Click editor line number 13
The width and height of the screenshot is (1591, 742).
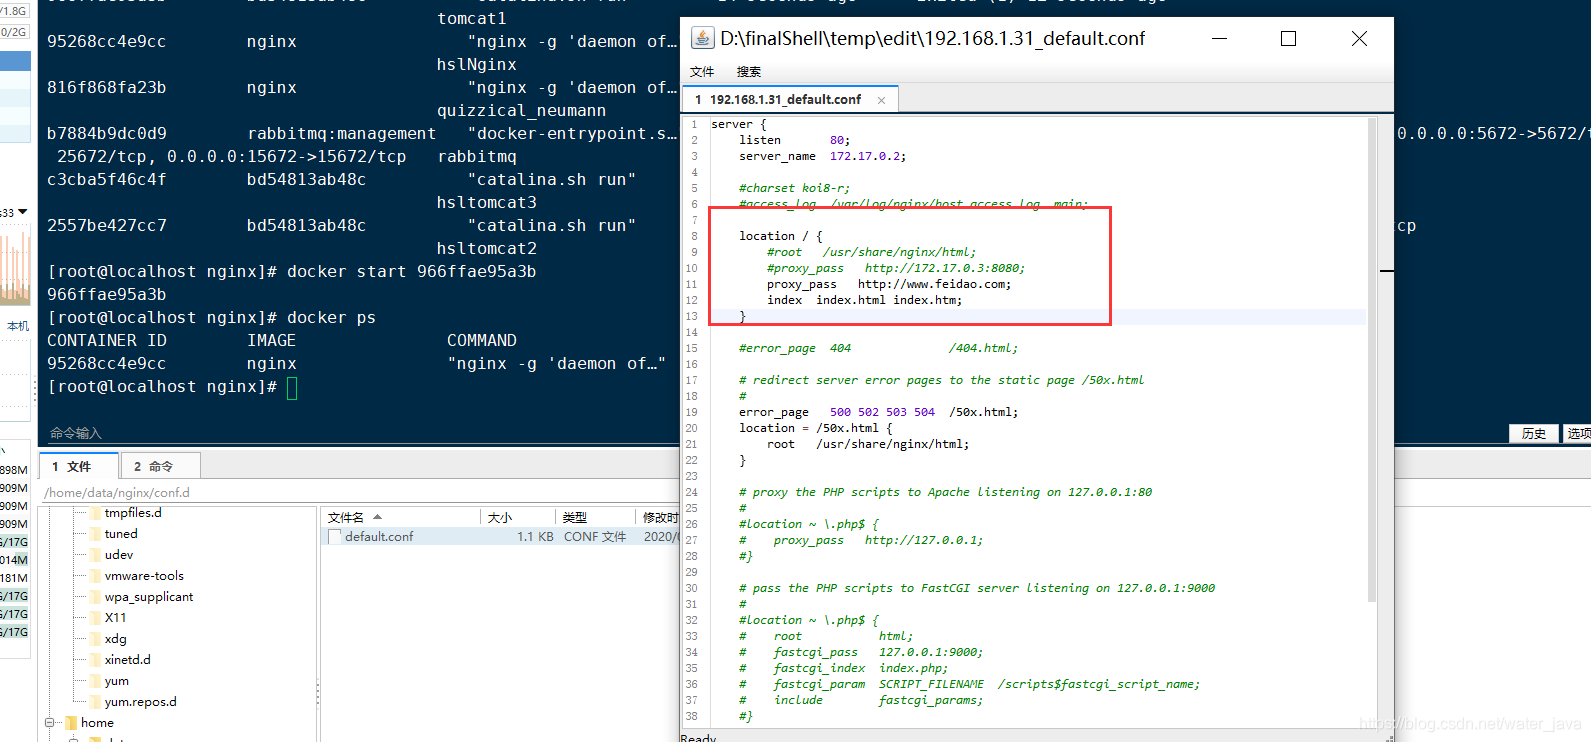692,316
